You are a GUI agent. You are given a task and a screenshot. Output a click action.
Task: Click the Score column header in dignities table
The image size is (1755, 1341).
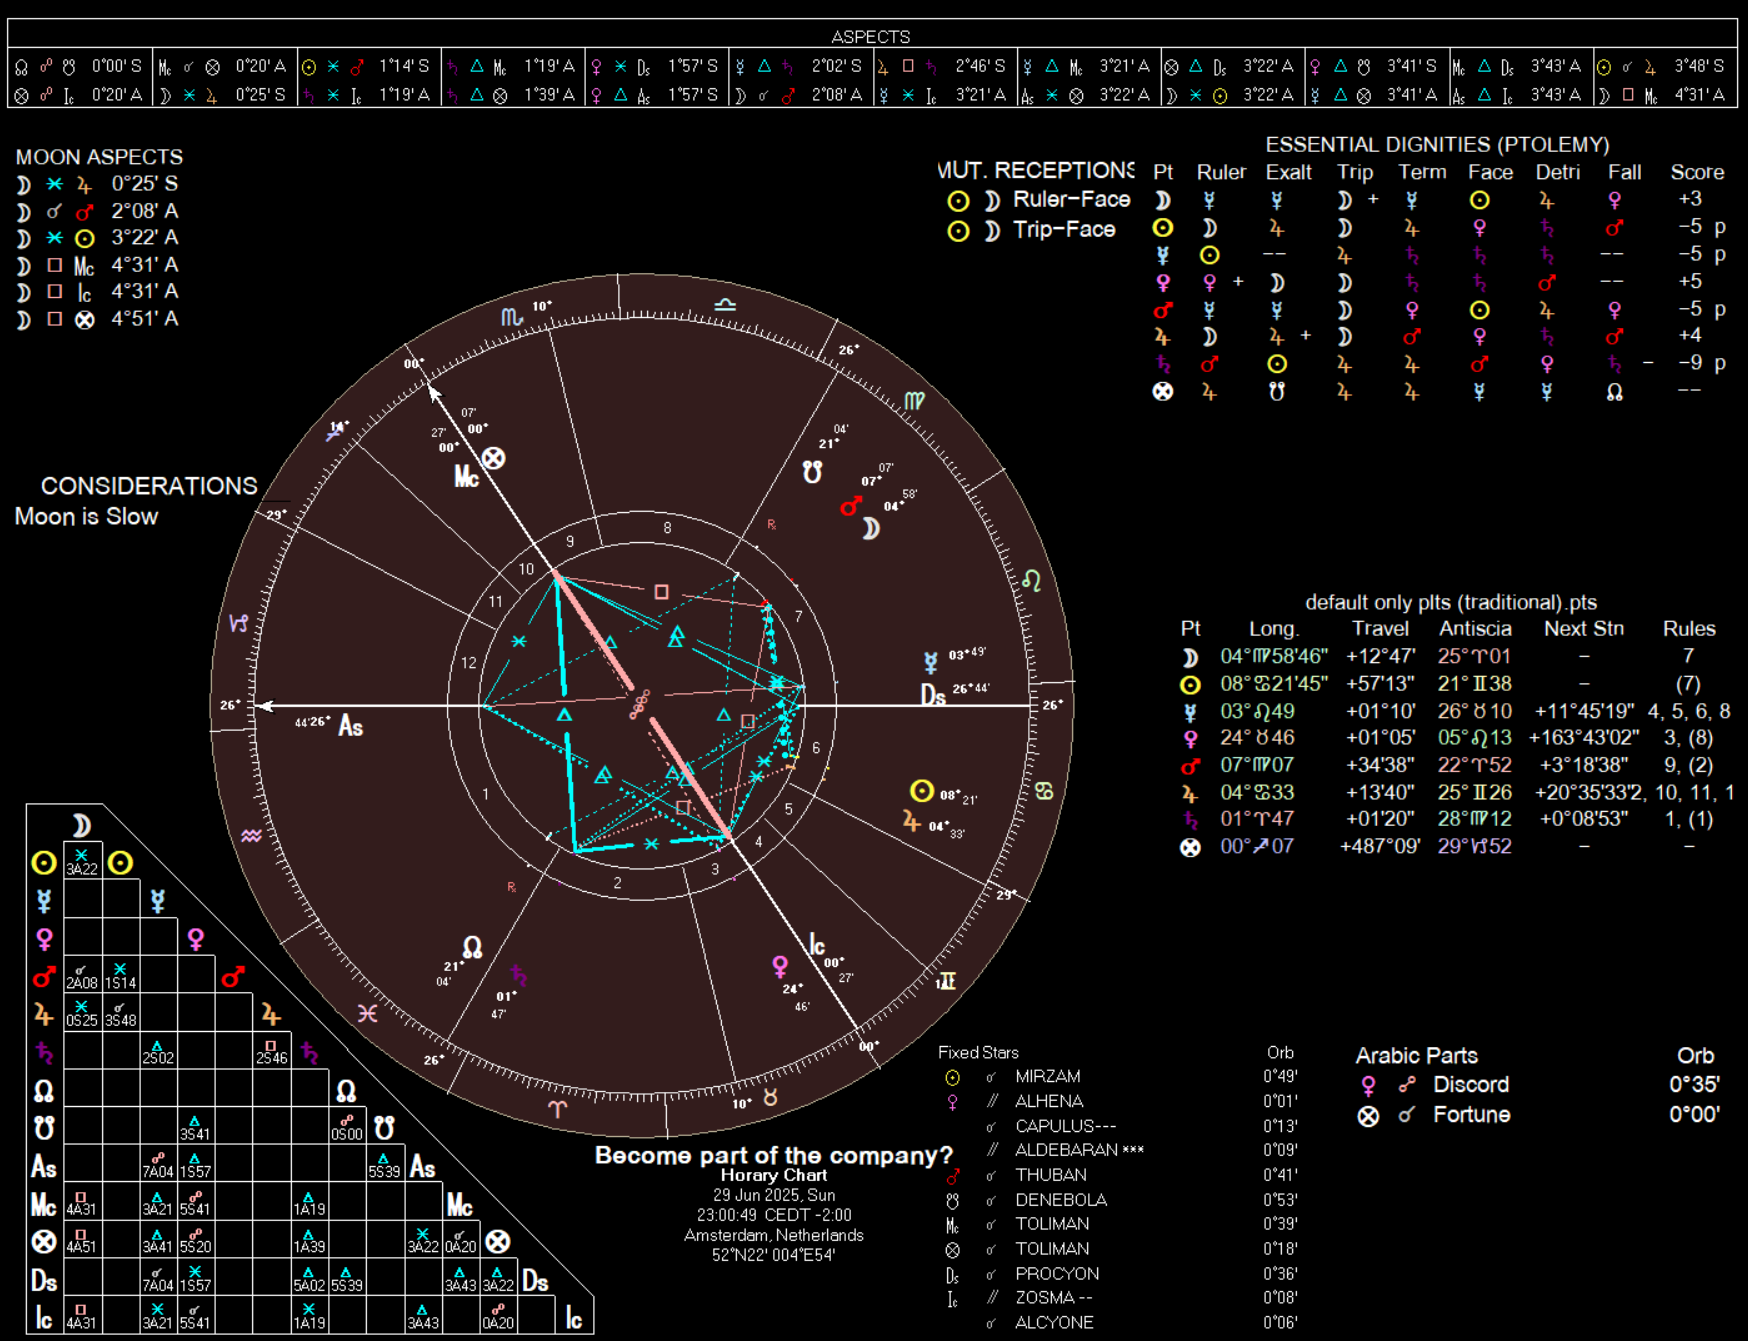click(x=1697, y=172)
